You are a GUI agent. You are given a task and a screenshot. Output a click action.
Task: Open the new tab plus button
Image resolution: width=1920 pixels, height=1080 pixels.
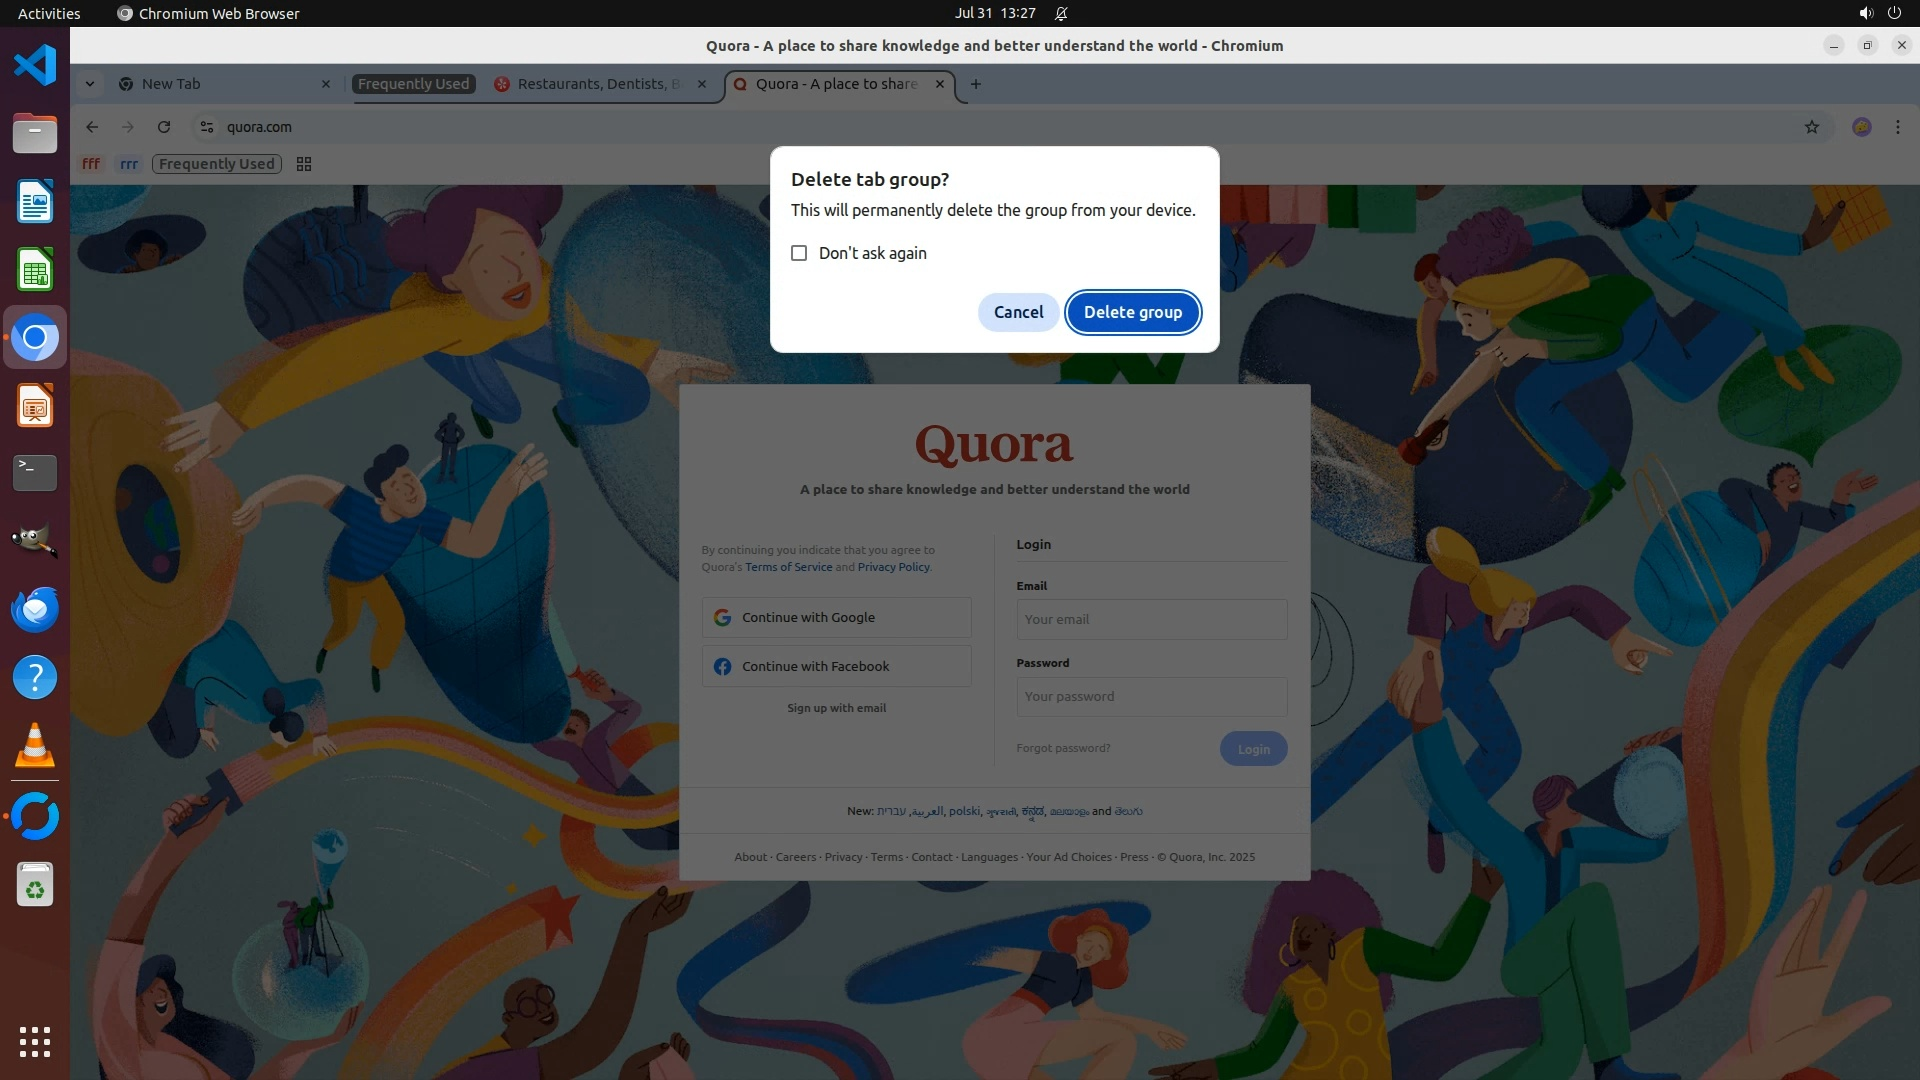975,84
